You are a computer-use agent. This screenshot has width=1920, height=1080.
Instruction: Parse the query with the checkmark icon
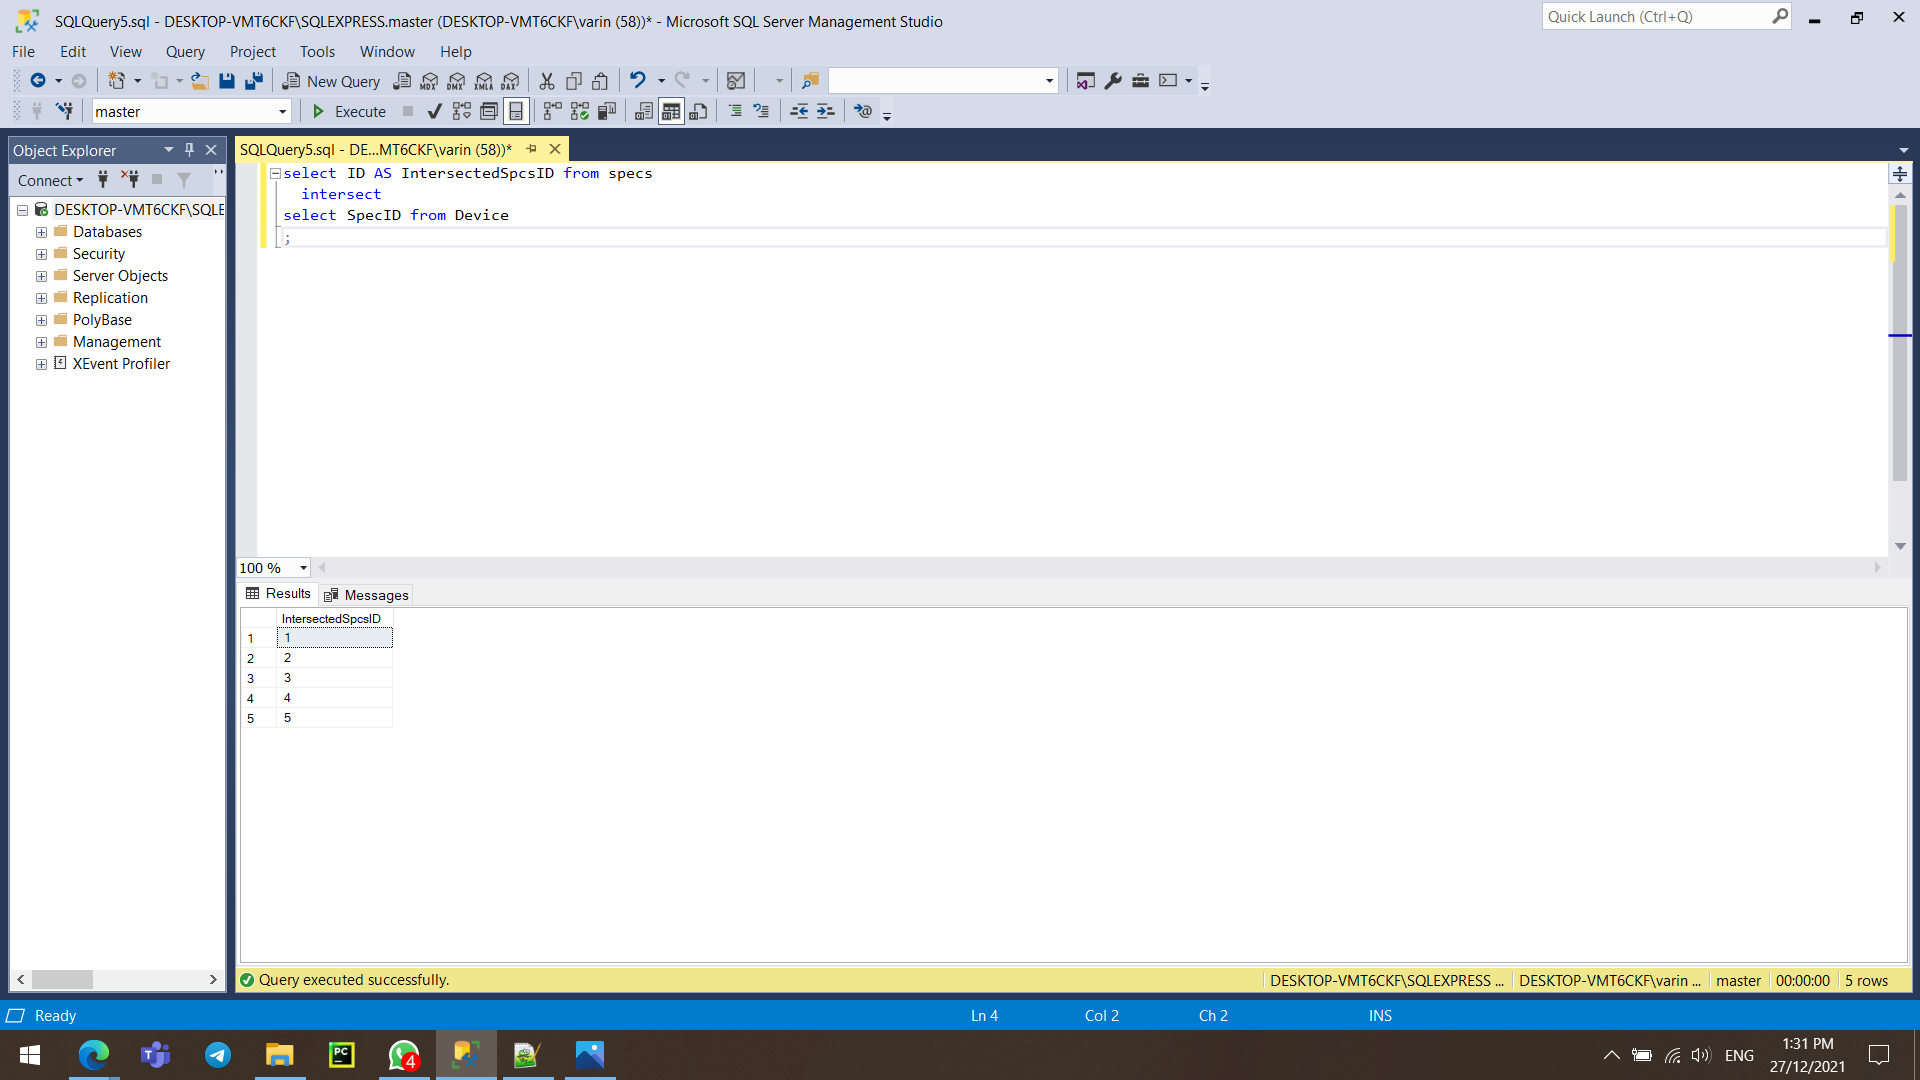434,111
